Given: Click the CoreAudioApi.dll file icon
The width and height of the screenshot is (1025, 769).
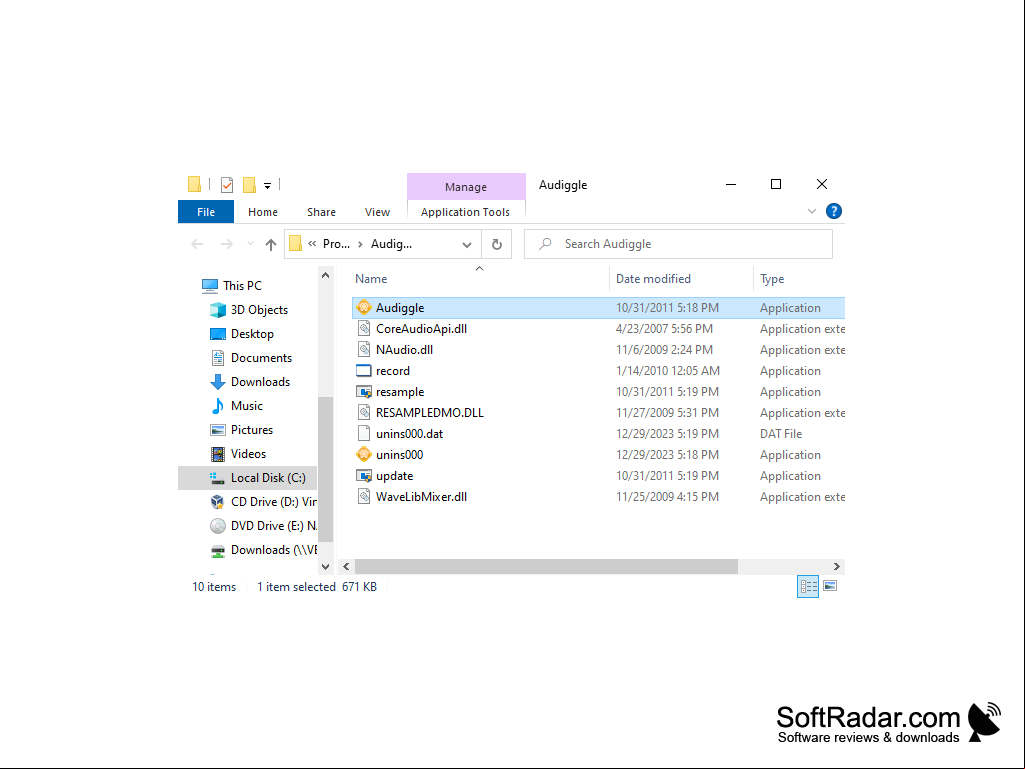Looking at the screenshot, I should pos(363,328).
